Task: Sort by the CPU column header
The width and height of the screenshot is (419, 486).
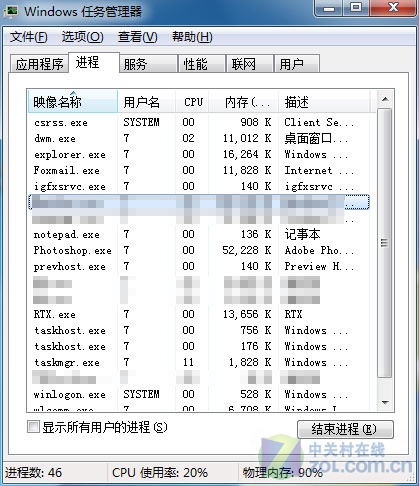Action: [x=192, y=102]
